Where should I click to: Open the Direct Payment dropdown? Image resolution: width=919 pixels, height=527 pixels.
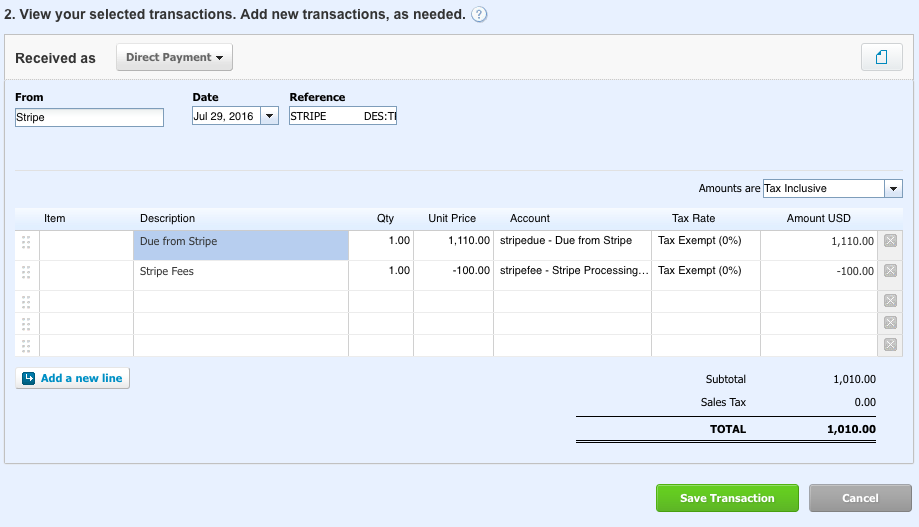[174, 57]
